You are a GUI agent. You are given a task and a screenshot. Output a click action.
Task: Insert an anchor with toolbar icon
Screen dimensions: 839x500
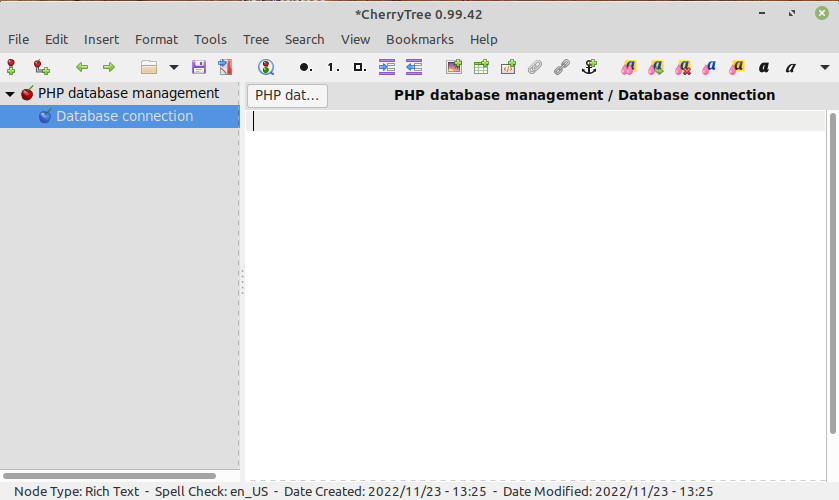(x=589, y=67)
